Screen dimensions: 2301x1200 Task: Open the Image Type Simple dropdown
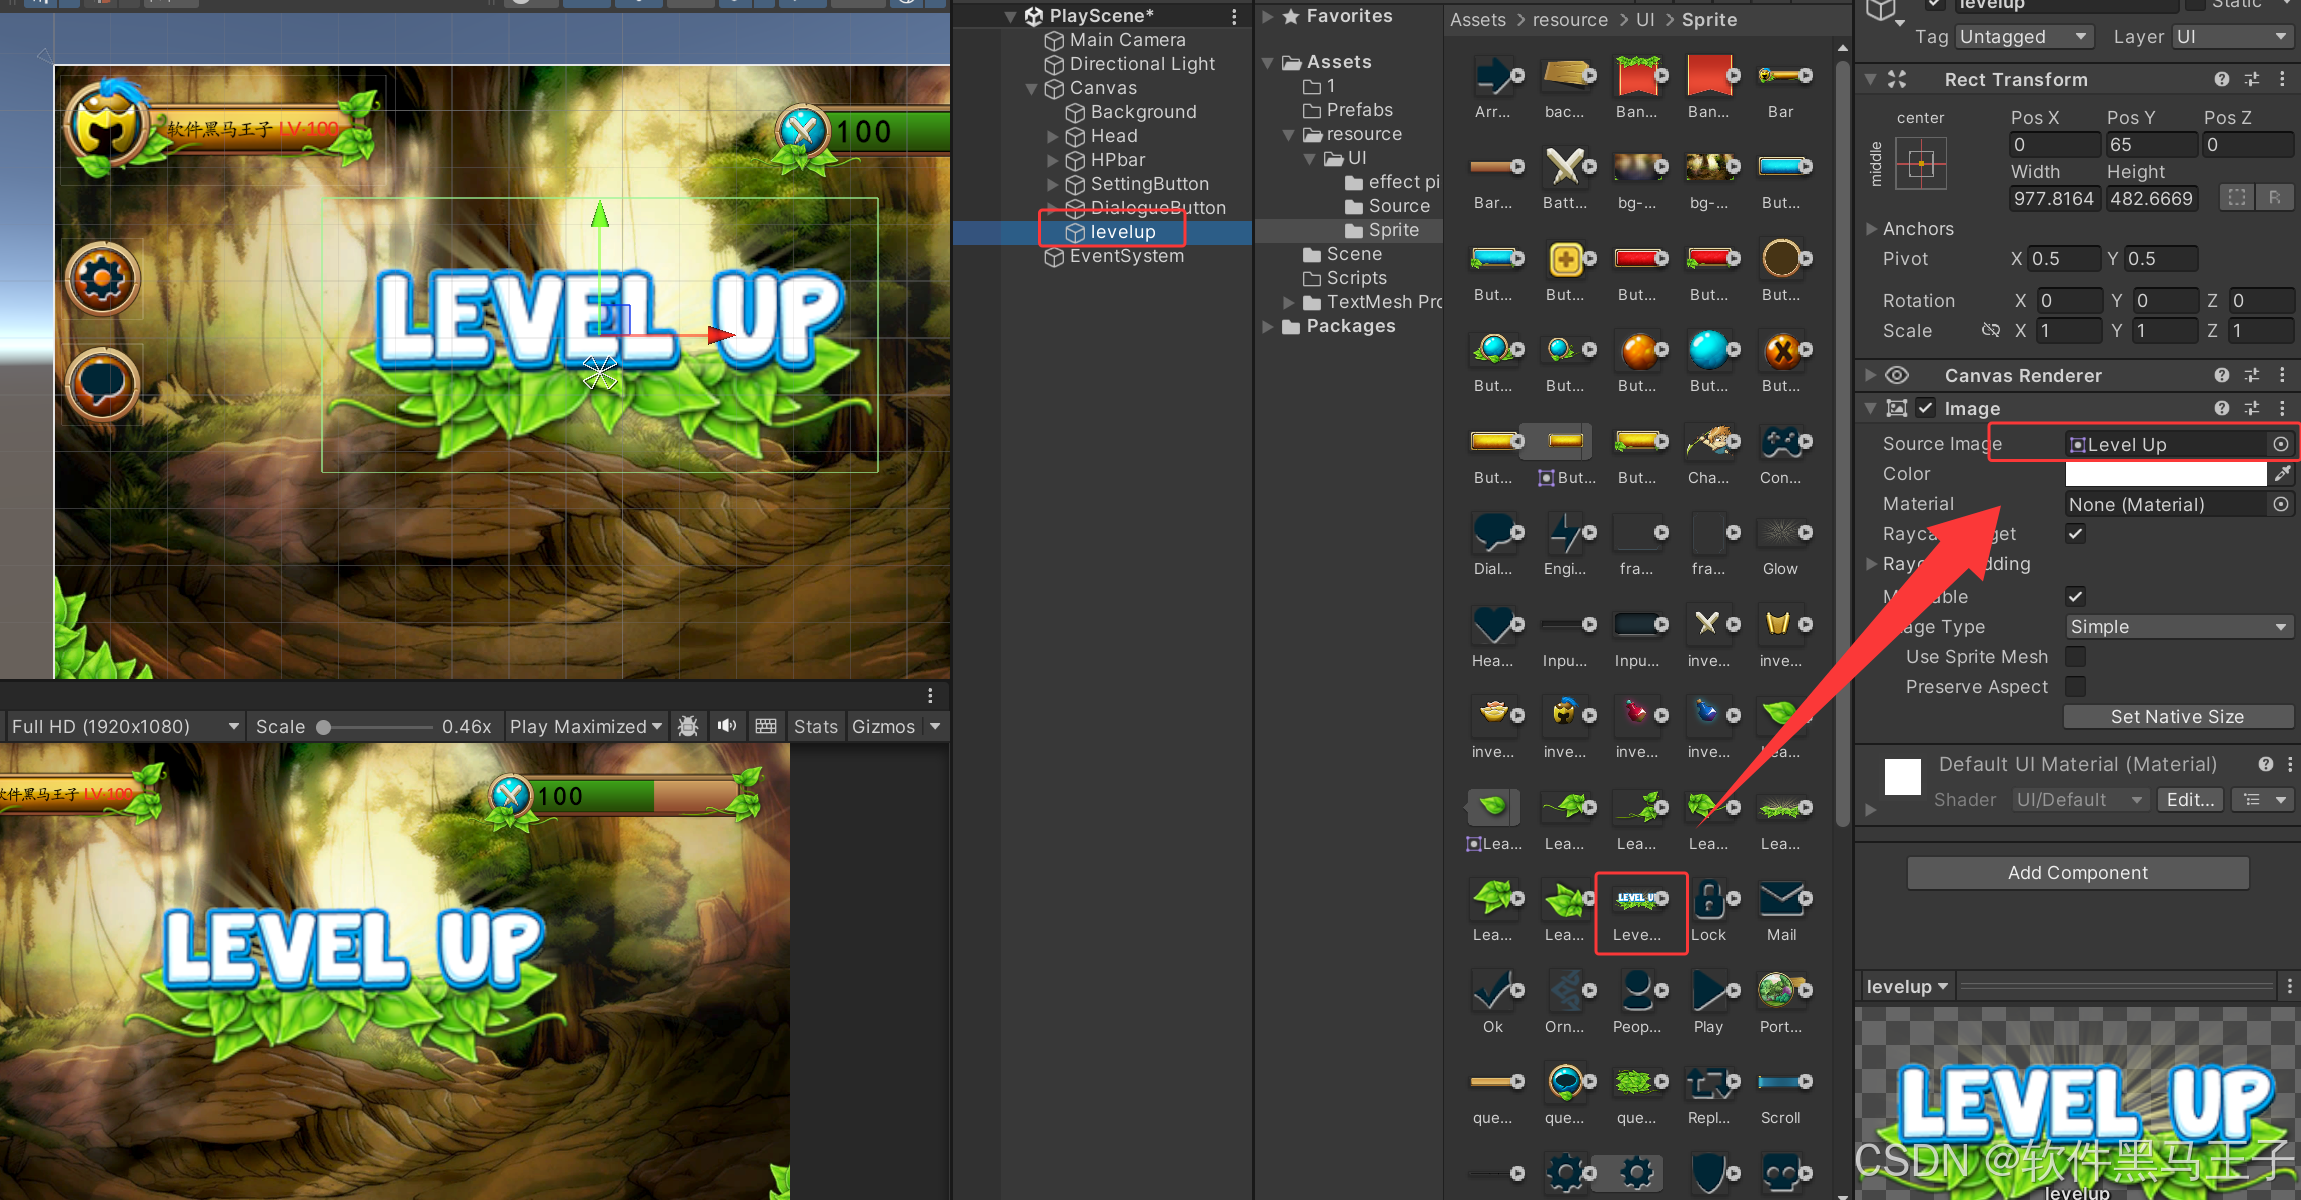2178,627
